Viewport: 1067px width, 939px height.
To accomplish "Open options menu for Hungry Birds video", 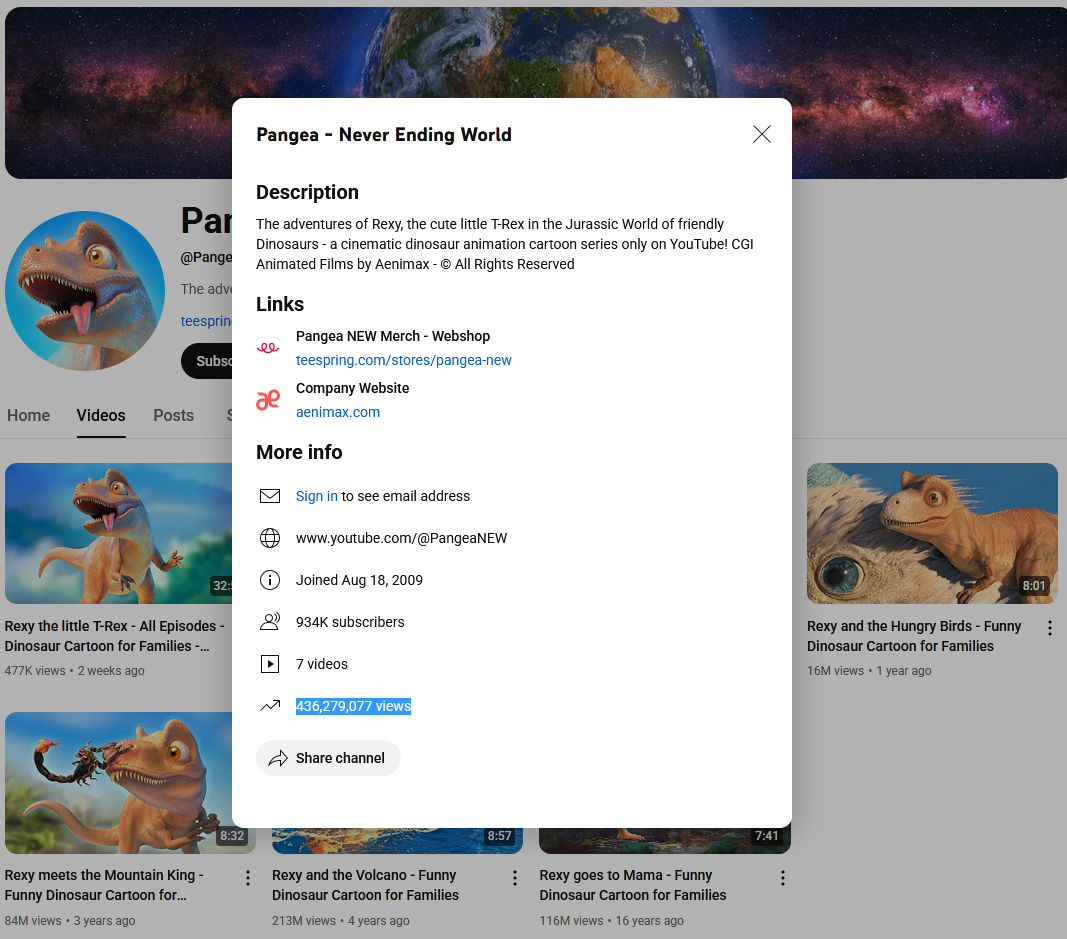I will tap(1049, 628).
